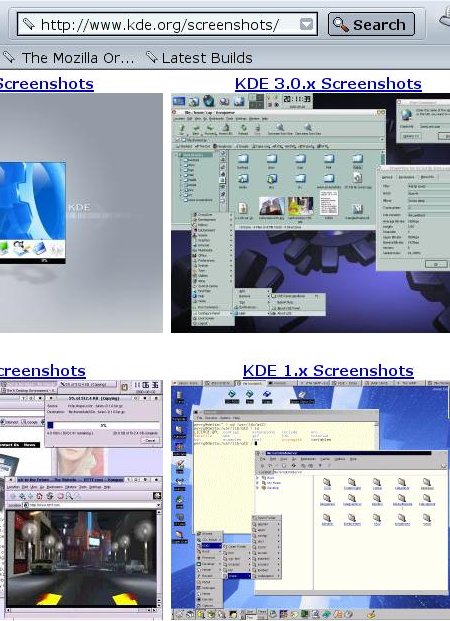
Task: Open the Latest Builds bookmark
Action: [x=199, y=58]
